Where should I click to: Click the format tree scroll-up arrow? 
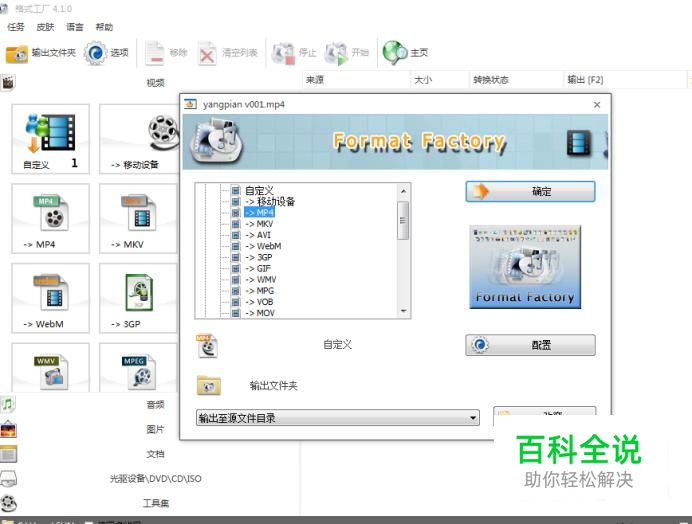(403, 191)
